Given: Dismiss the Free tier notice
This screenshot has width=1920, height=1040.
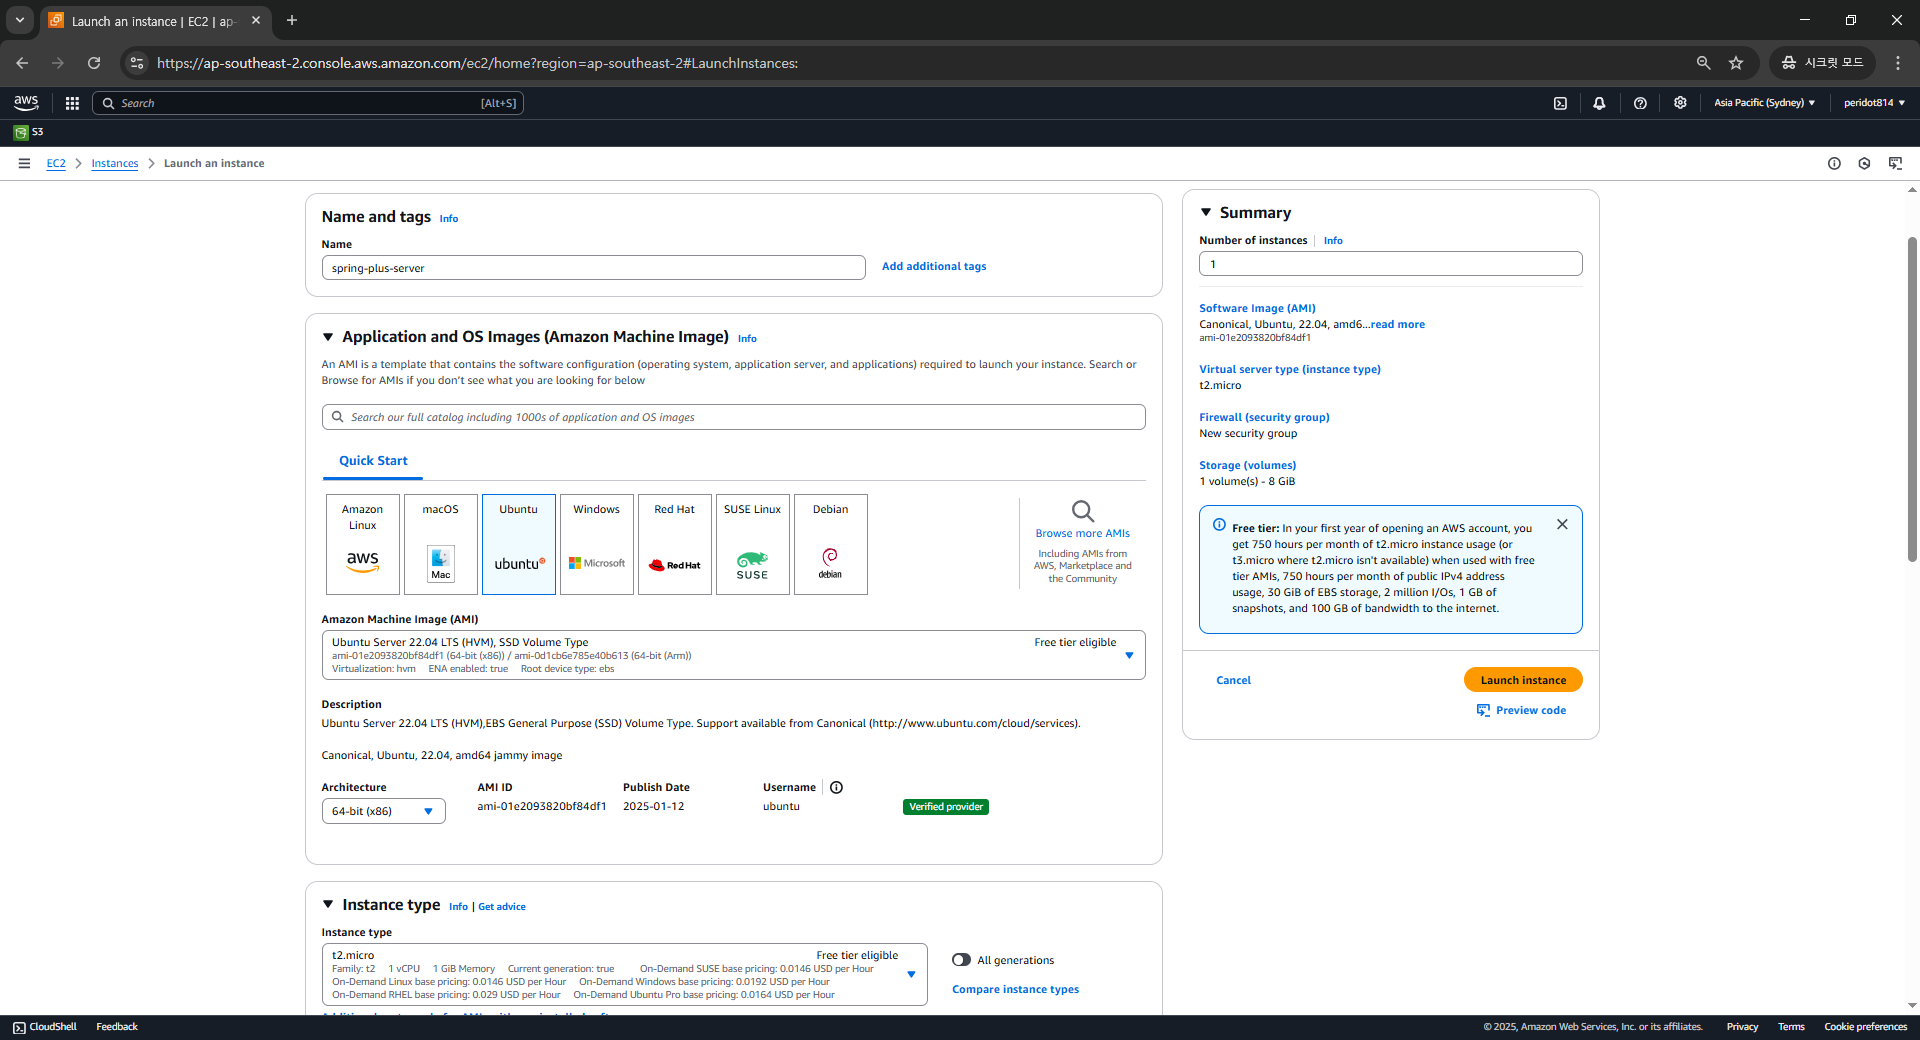Looking at the screenshot, I should click(x=1562, y=524).
